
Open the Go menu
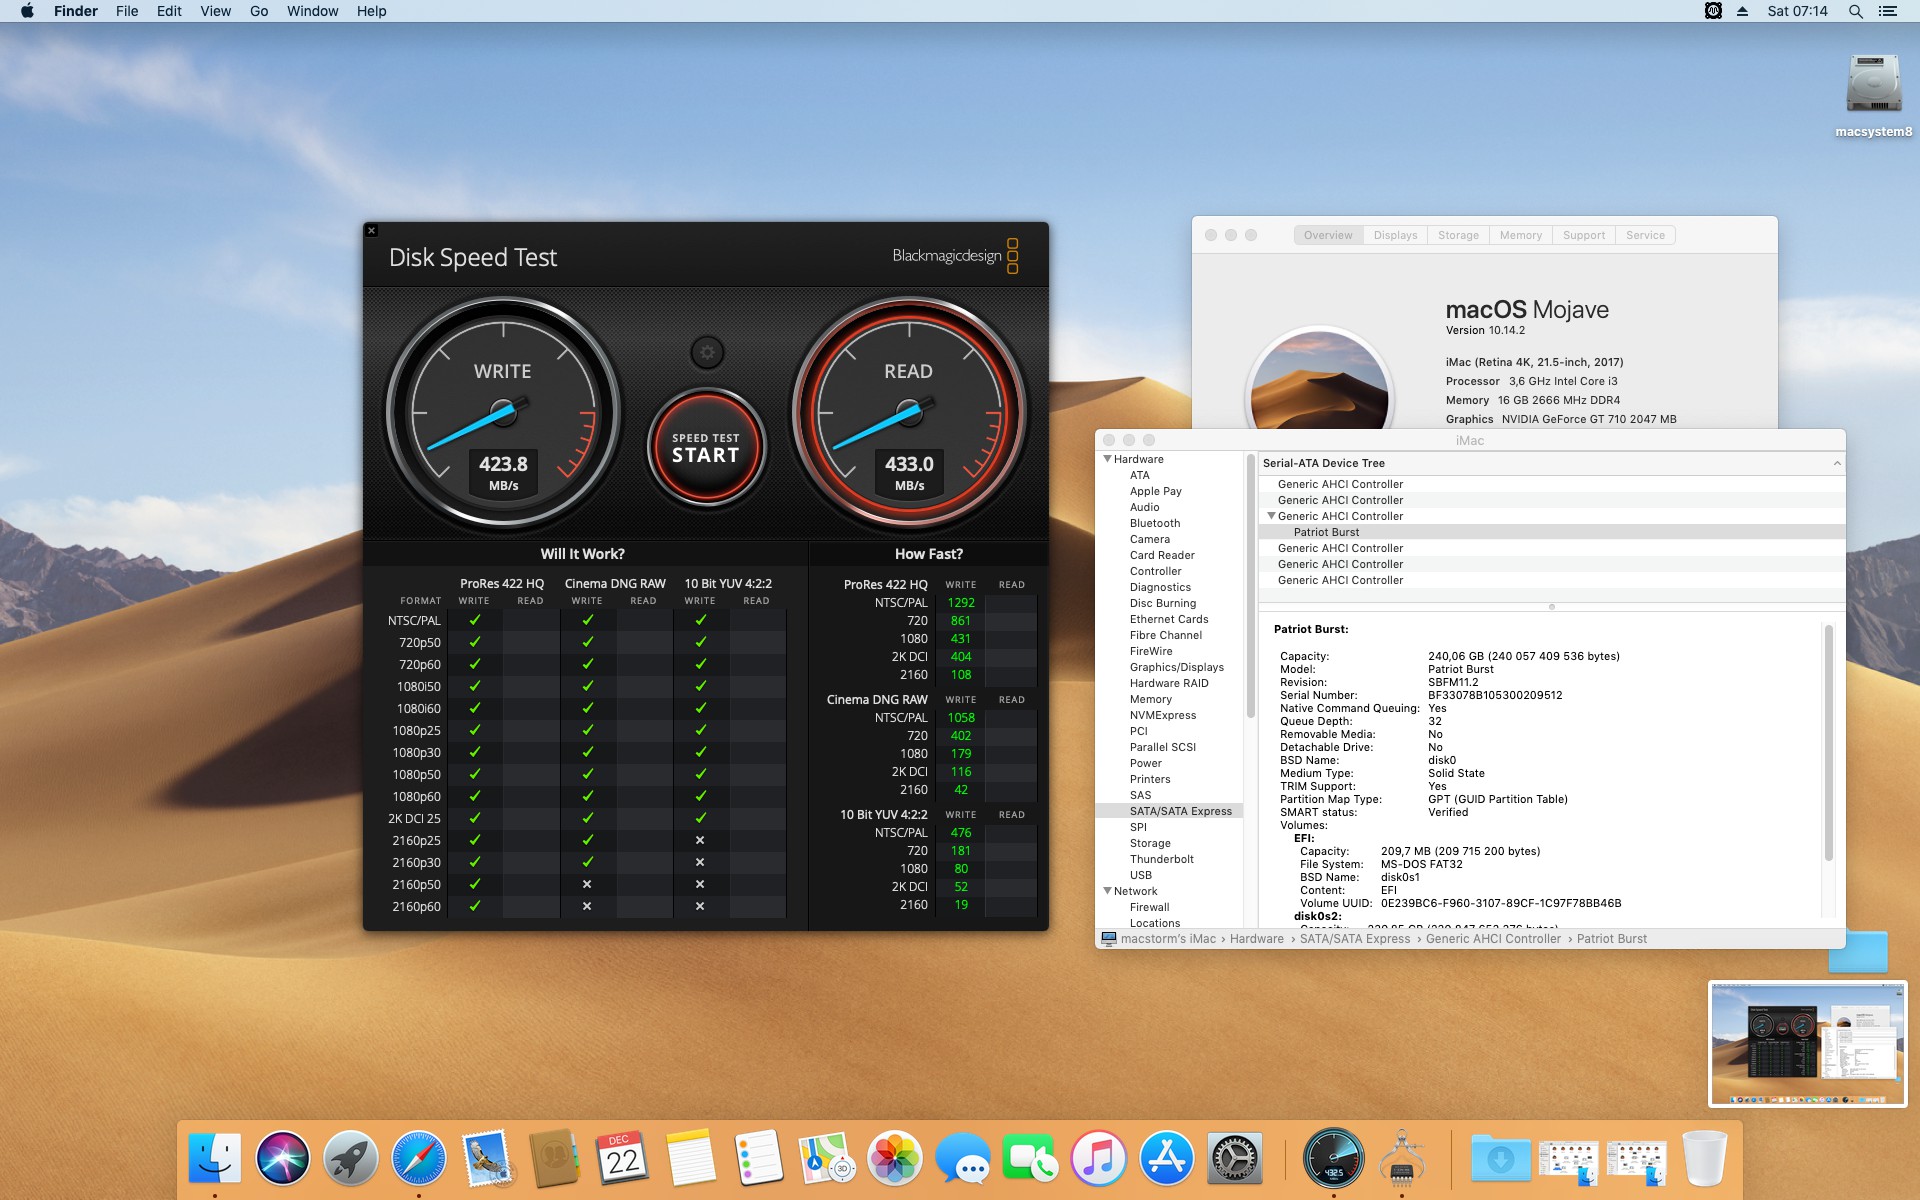click(x=259, y=11)
